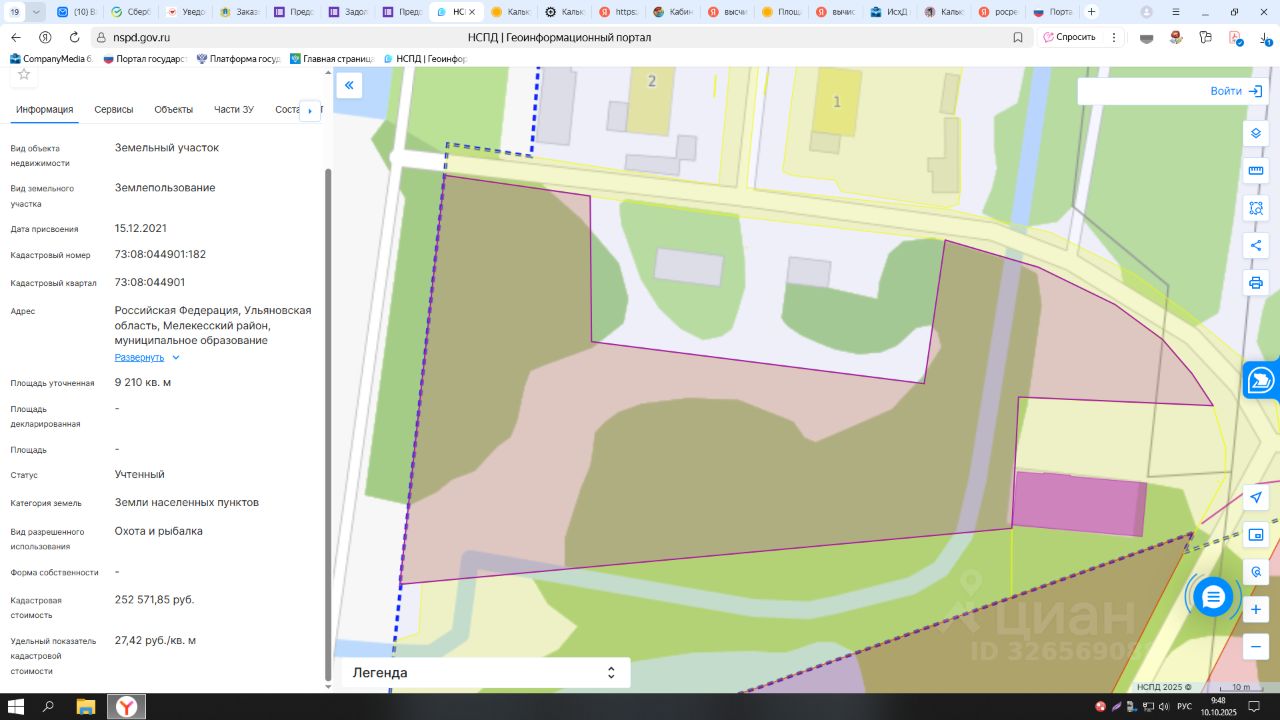Open the НСПД | Геоинфор bookmark
1280x720 pixels.
pos(424,59)
